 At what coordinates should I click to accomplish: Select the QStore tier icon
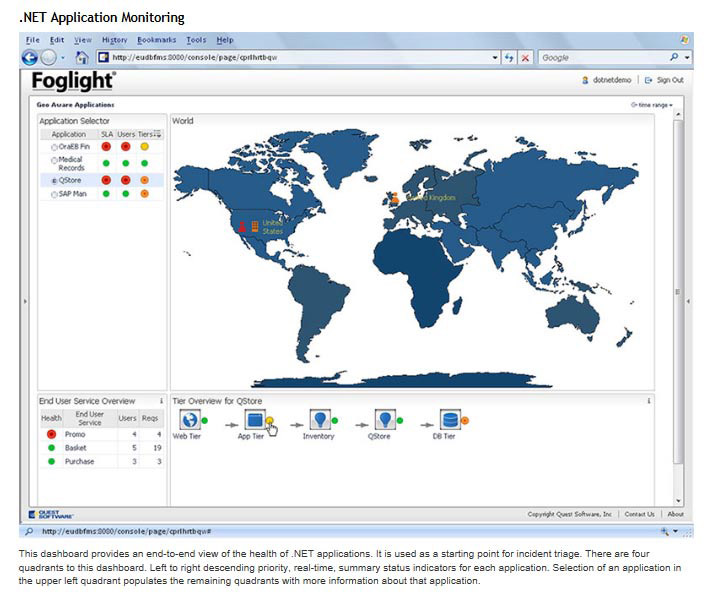[x=385, y=419]
